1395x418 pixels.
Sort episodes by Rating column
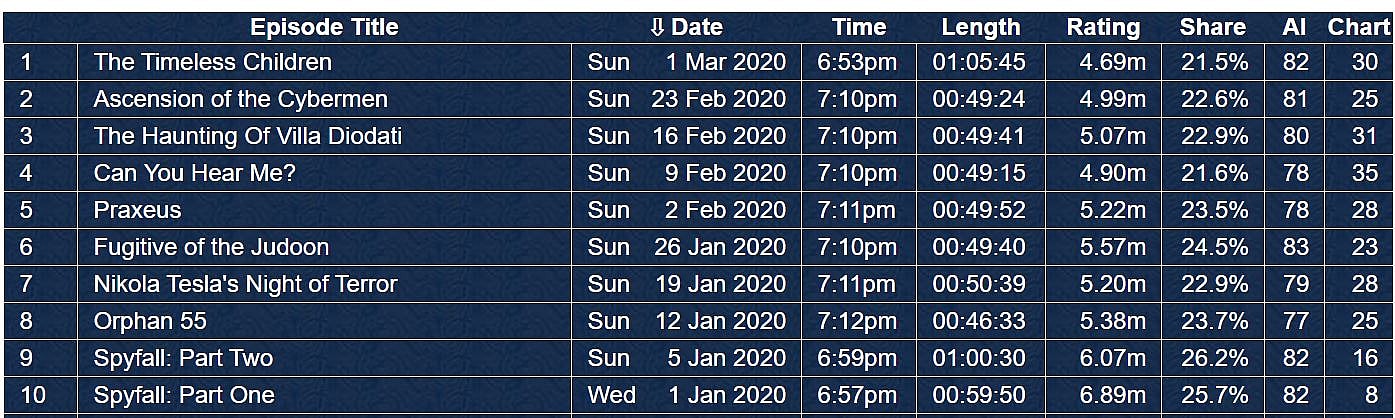(1103, 28)
